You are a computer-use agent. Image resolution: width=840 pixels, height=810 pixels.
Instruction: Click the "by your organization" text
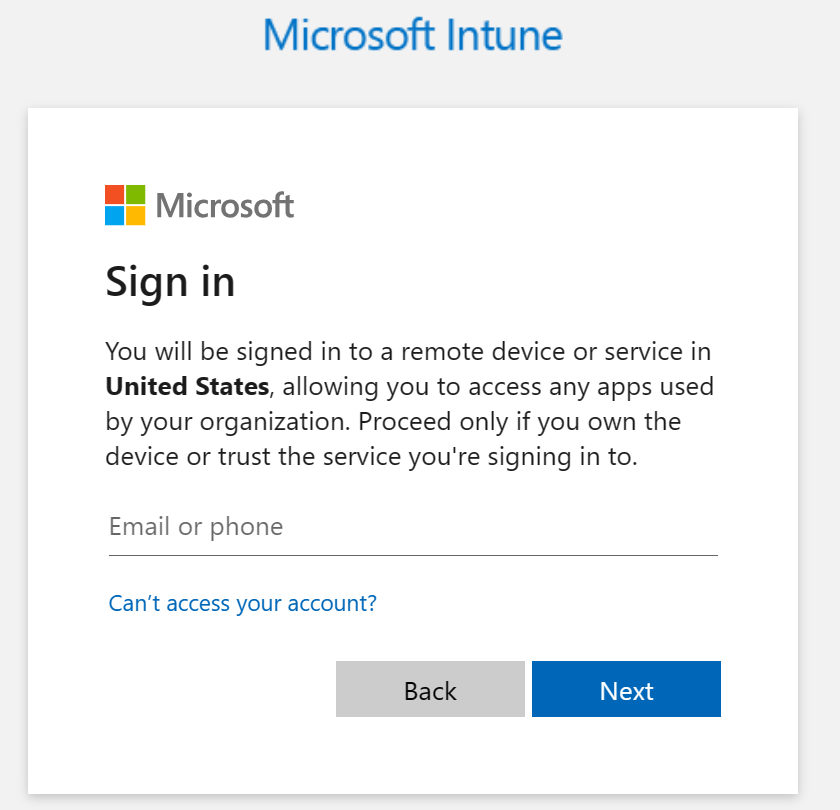coord(225,422)
